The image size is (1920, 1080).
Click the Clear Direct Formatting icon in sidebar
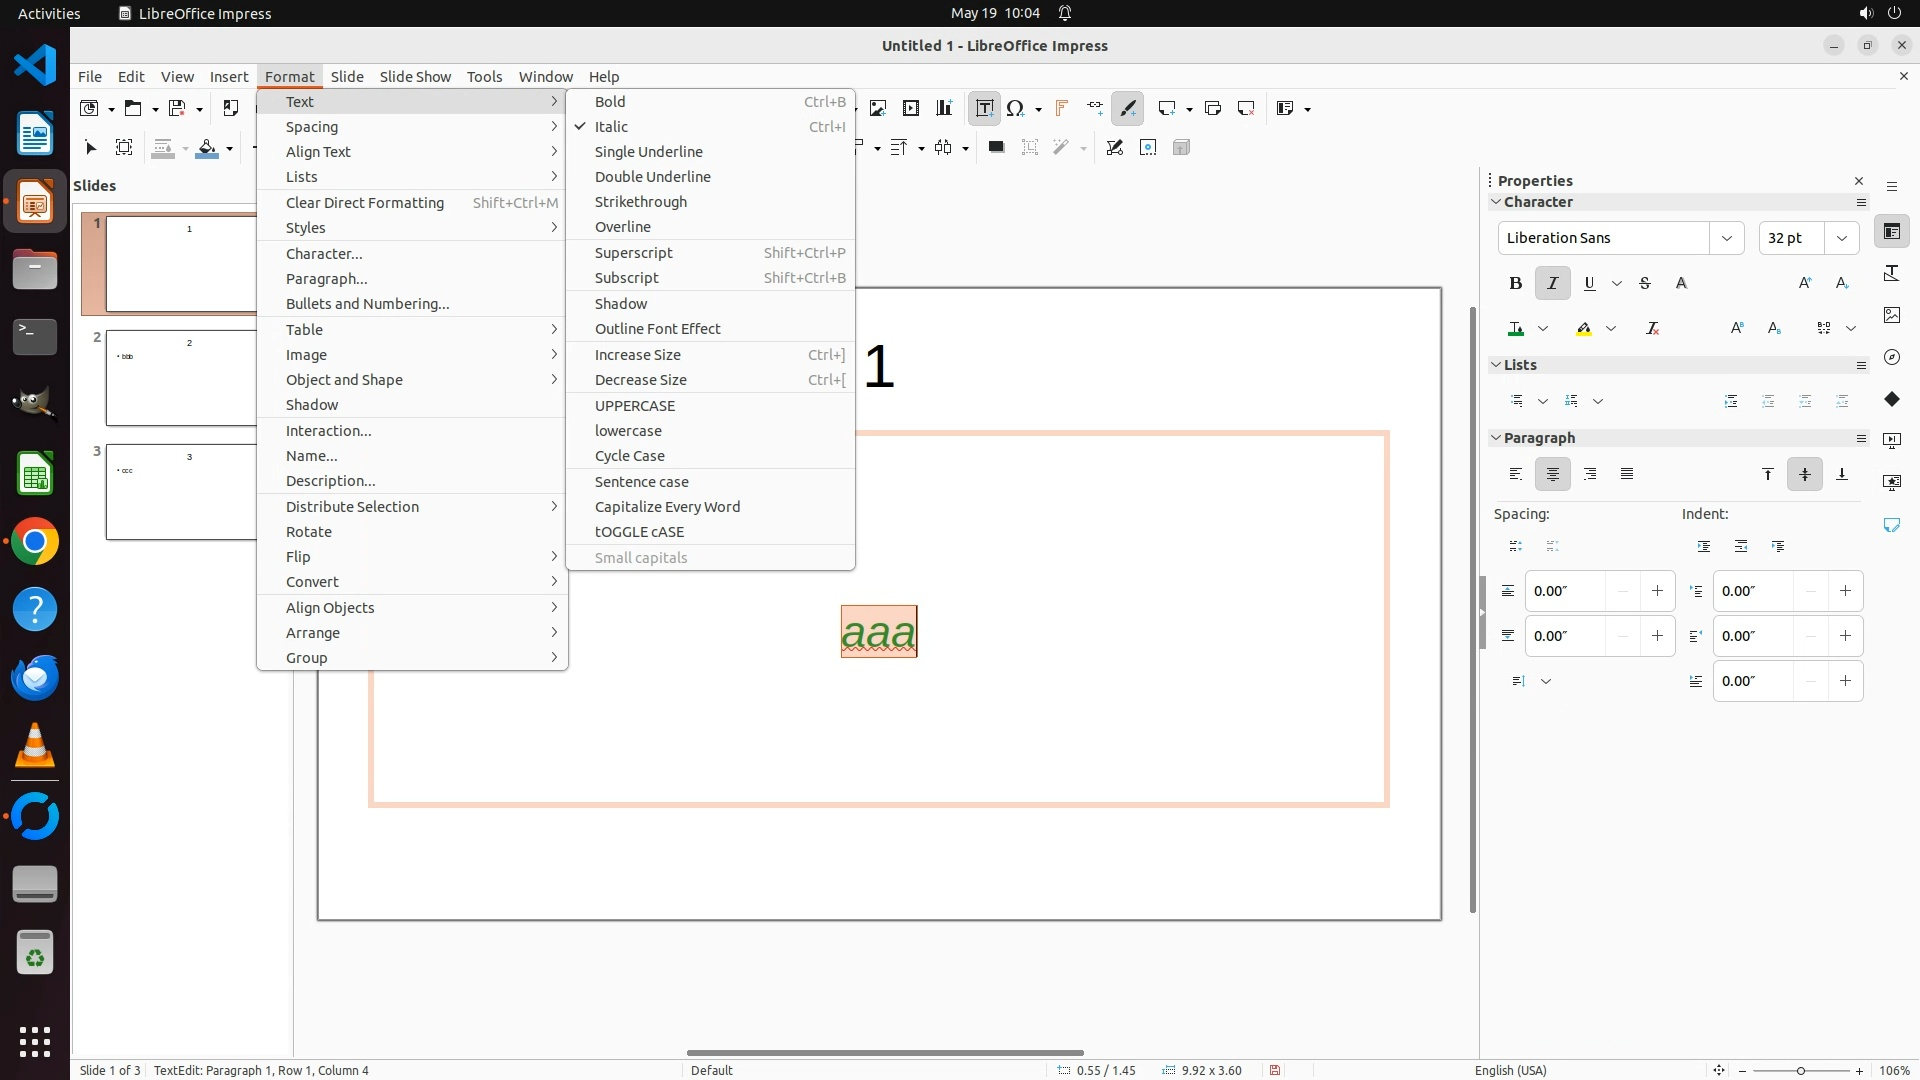[x=1652, y=328]
